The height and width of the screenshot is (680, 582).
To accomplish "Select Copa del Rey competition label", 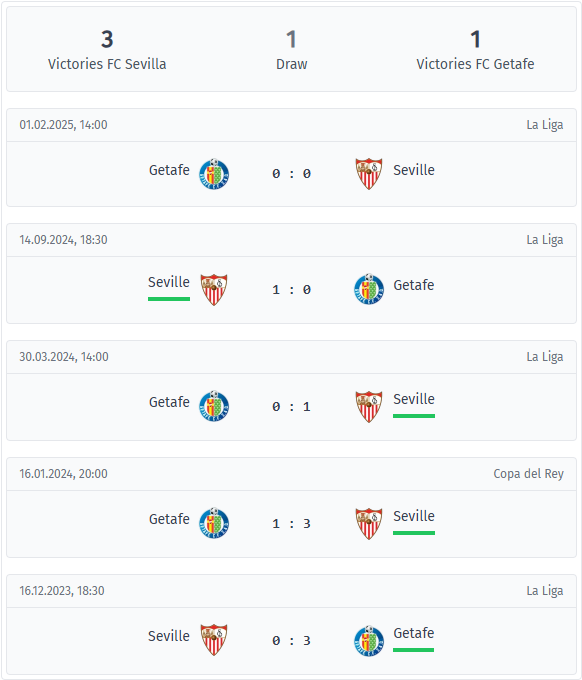I will (x=528, y=474).
